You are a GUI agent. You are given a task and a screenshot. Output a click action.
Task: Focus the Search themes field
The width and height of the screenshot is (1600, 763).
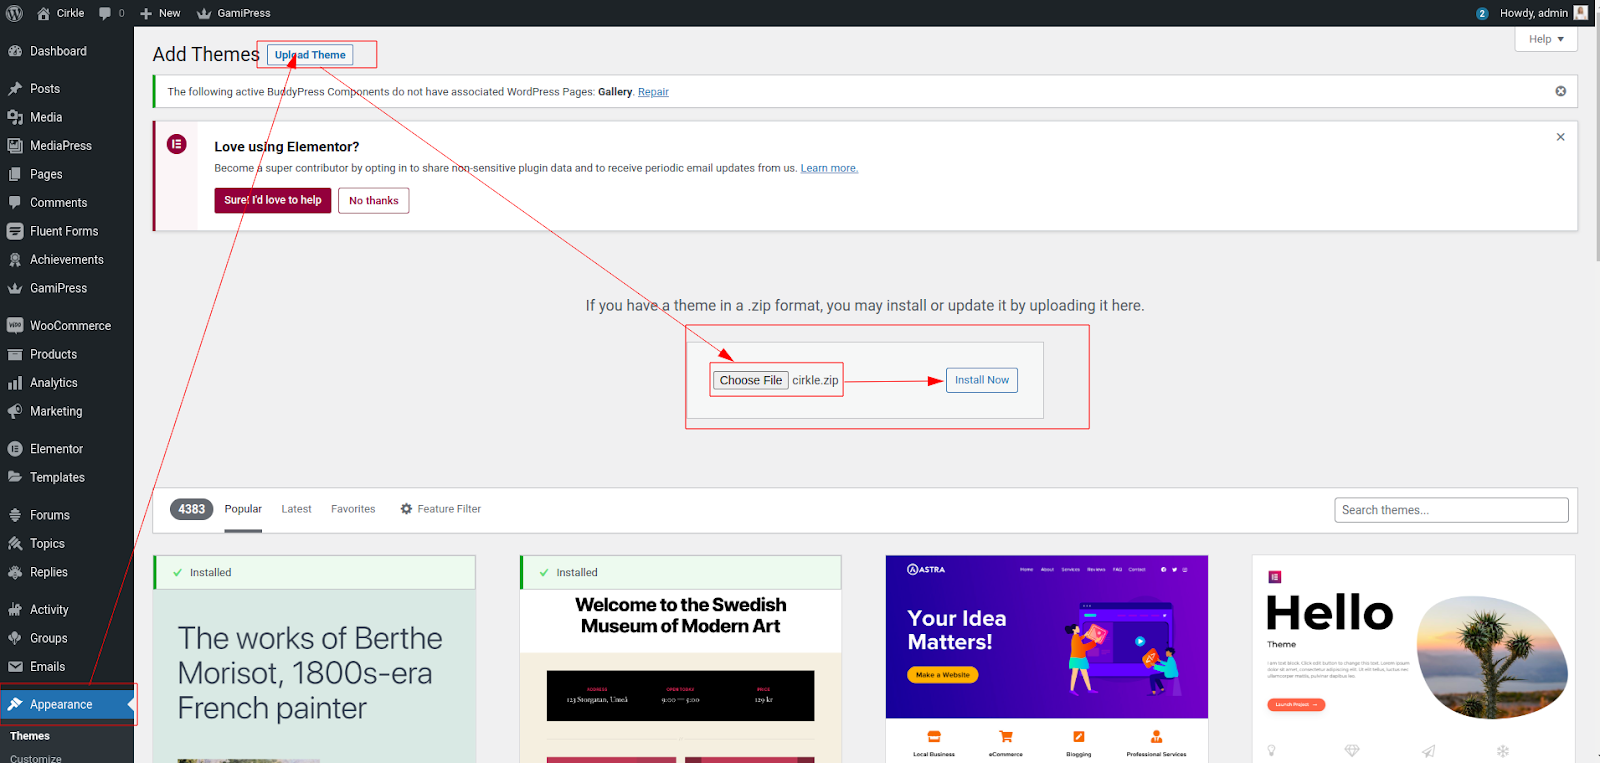click(1451, 510)
